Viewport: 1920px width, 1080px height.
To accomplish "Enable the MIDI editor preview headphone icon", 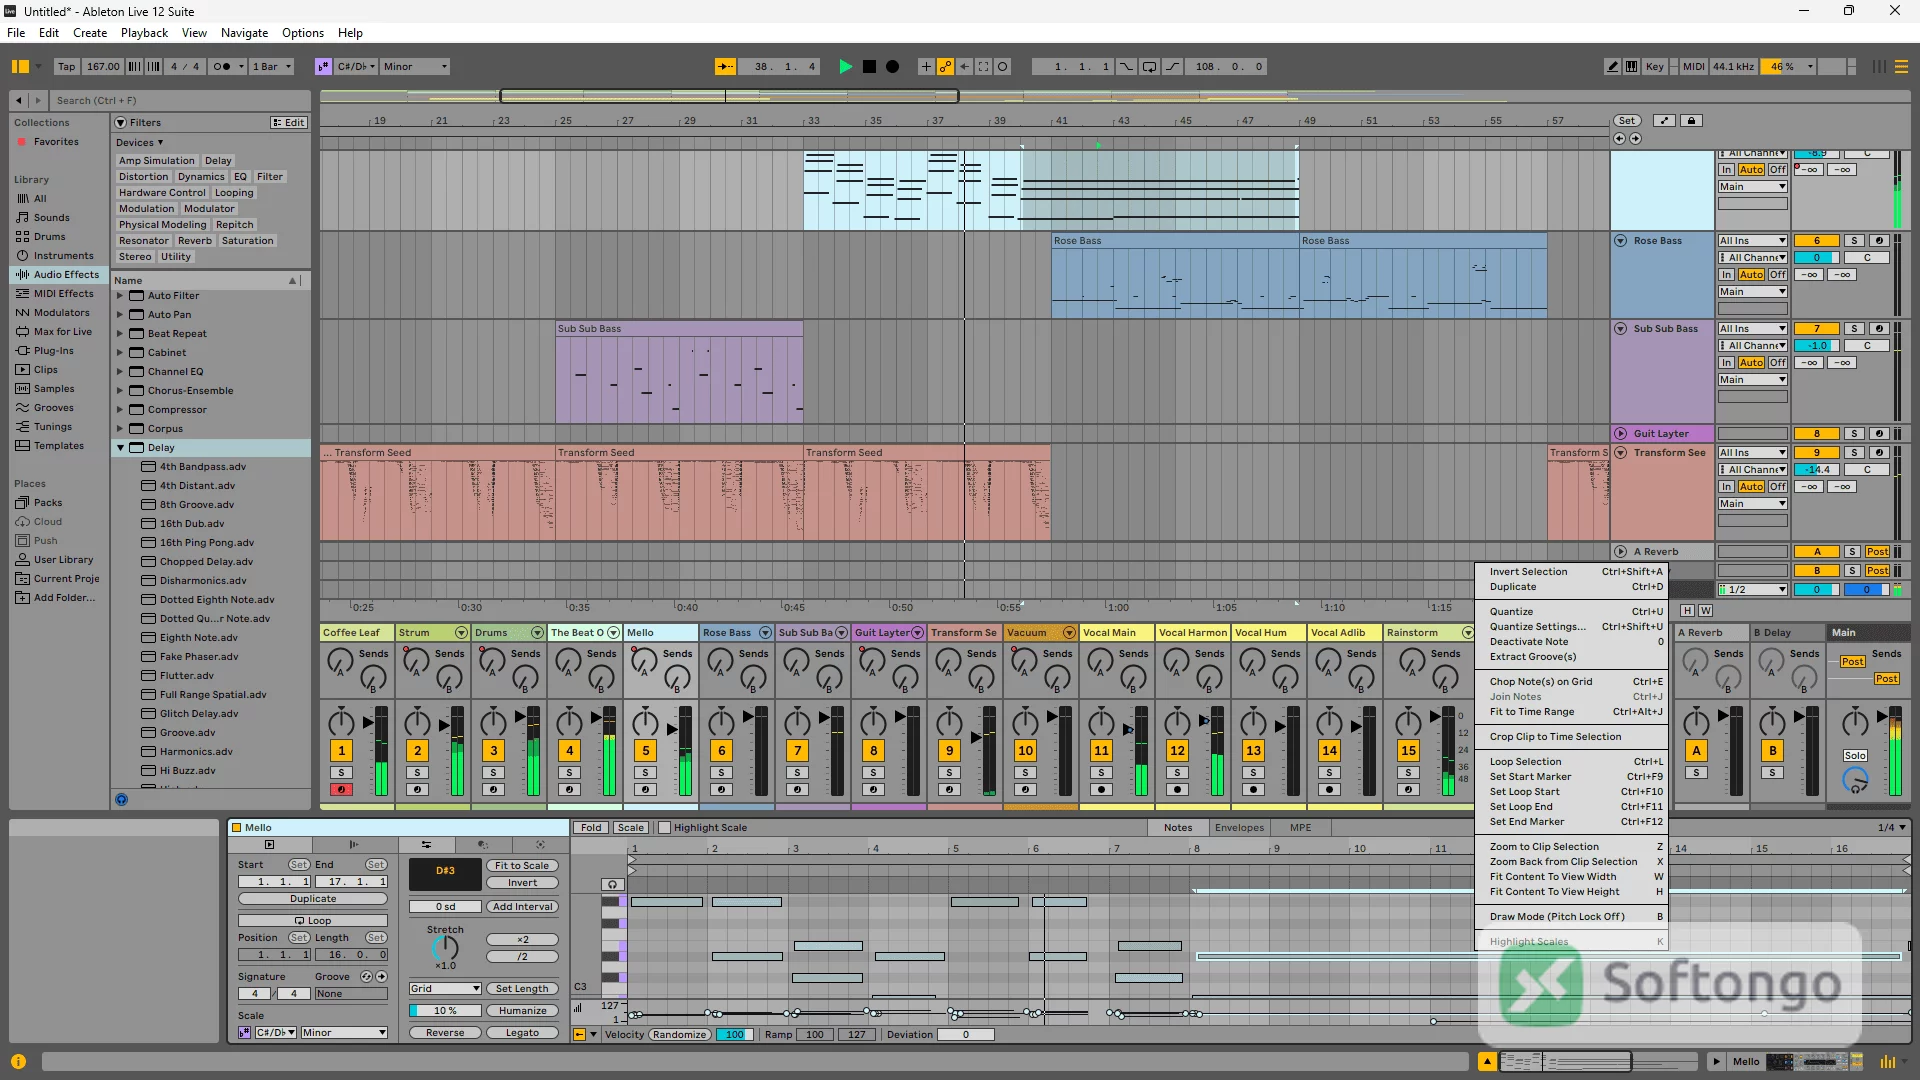I will (x=613, y=884).
